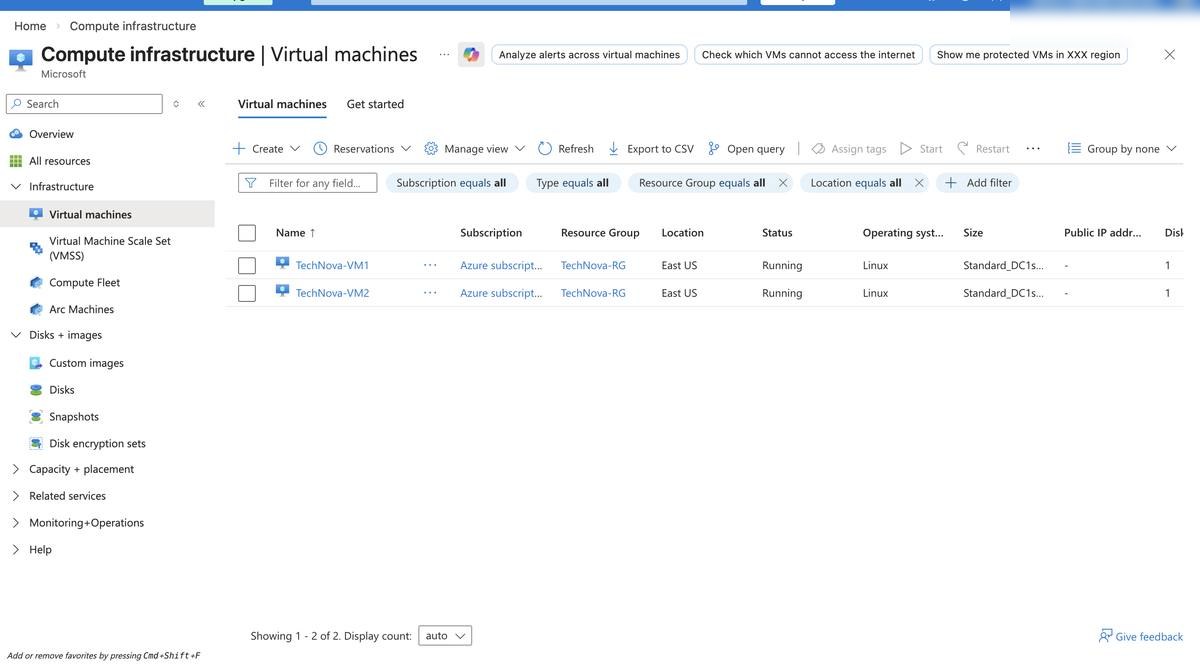Open the Create dropdown
1200x664 pixels.
266,148
